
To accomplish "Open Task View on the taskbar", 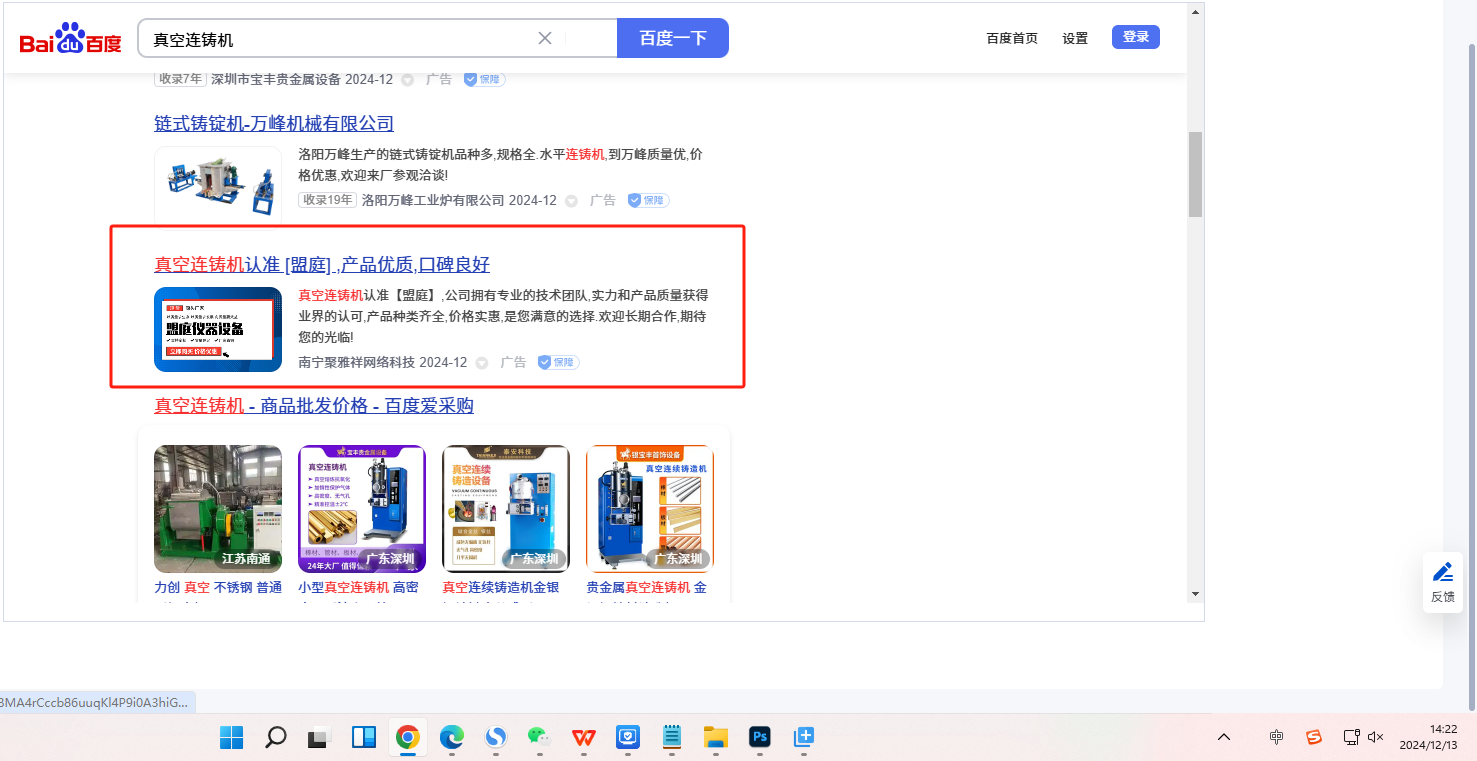I will pos(319,738).
